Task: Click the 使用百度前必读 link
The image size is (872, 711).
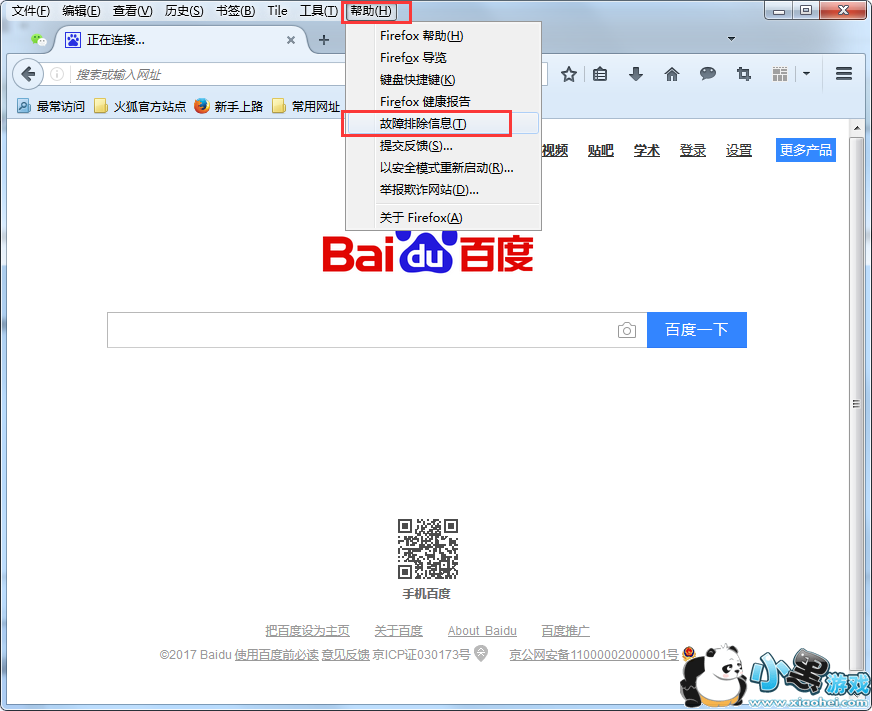Action: click(276, 655)
